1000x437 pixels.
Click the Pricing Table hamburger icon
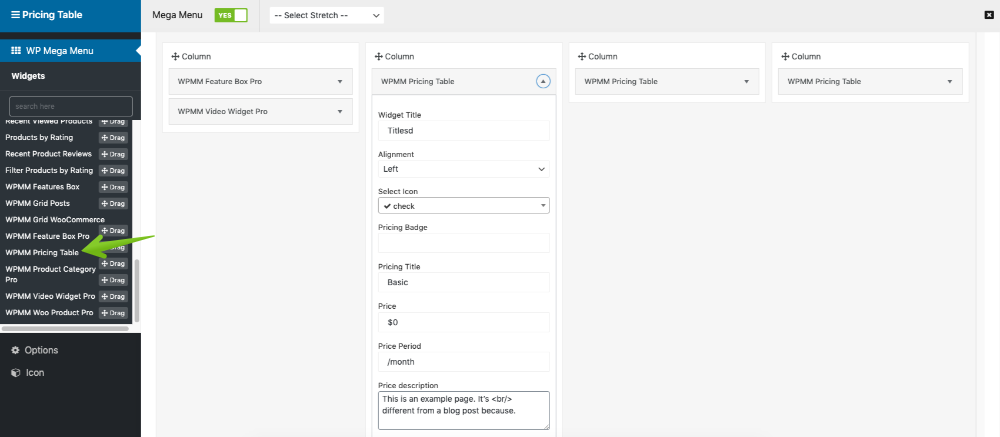pyautogui.click(x=15, y=15)
